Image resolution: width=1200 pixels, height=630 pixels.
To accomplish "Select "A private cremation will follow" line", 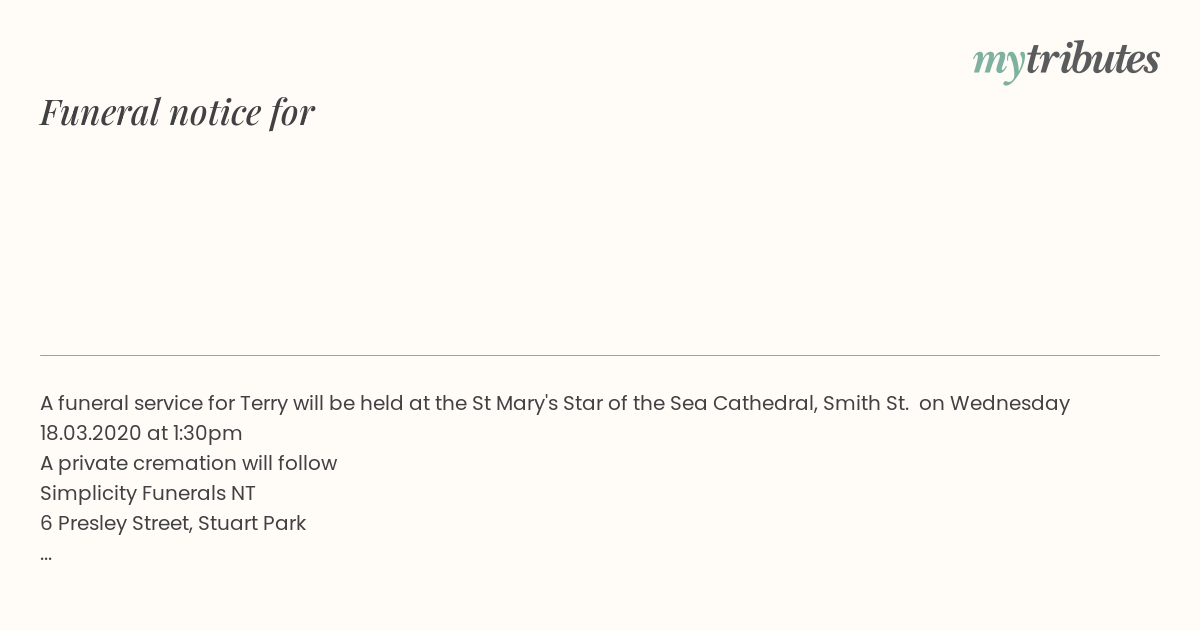I will click(x=189, y=464).
